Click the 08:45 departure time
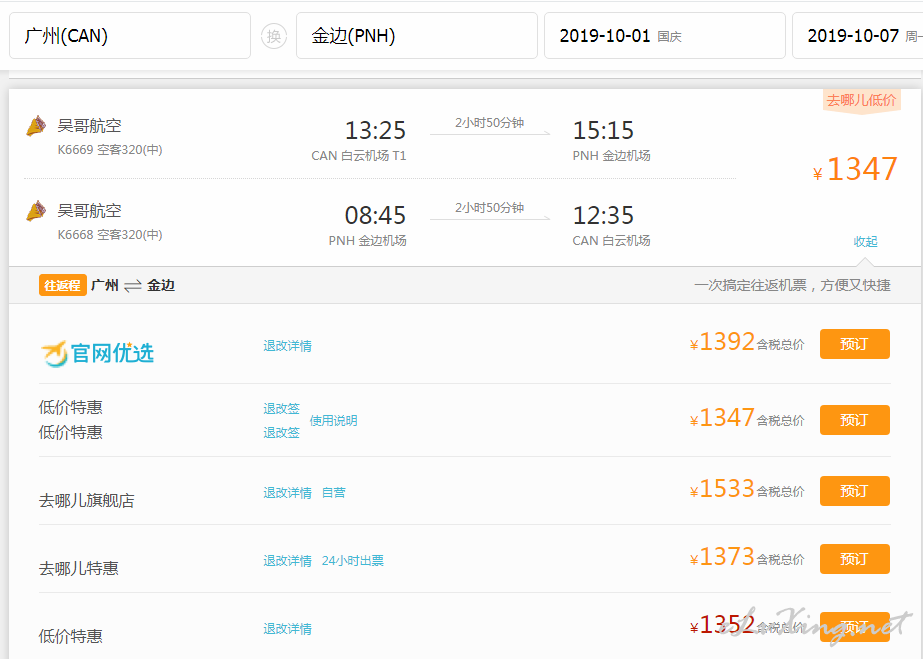 [x=375, y=215]
